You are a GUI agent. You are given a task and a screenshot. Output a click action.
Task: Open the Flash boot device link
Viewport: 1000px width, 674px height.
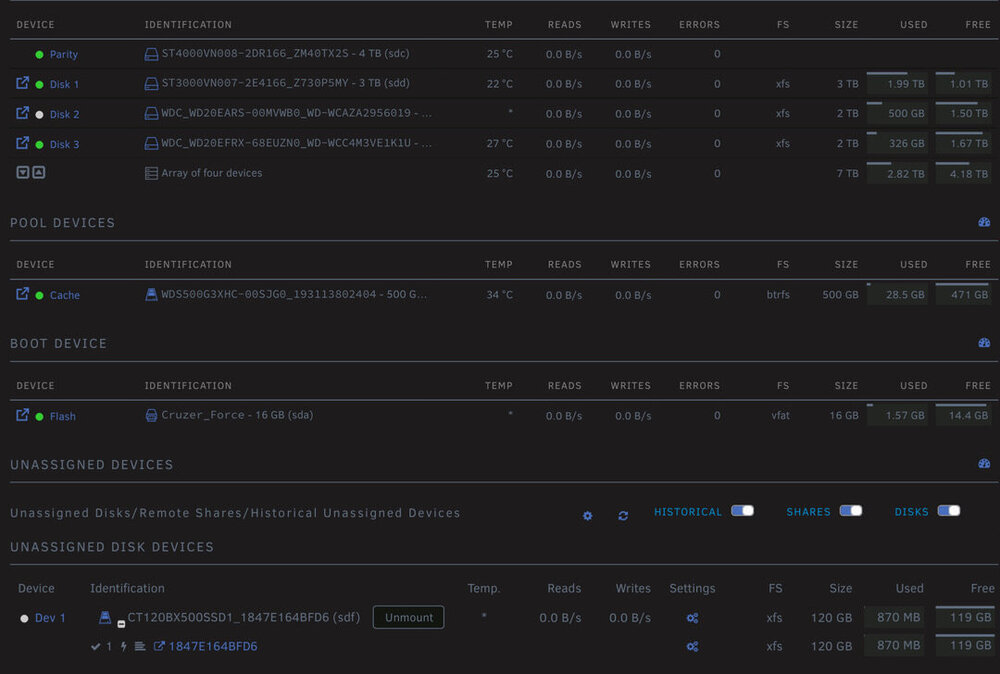coord(62,416)
